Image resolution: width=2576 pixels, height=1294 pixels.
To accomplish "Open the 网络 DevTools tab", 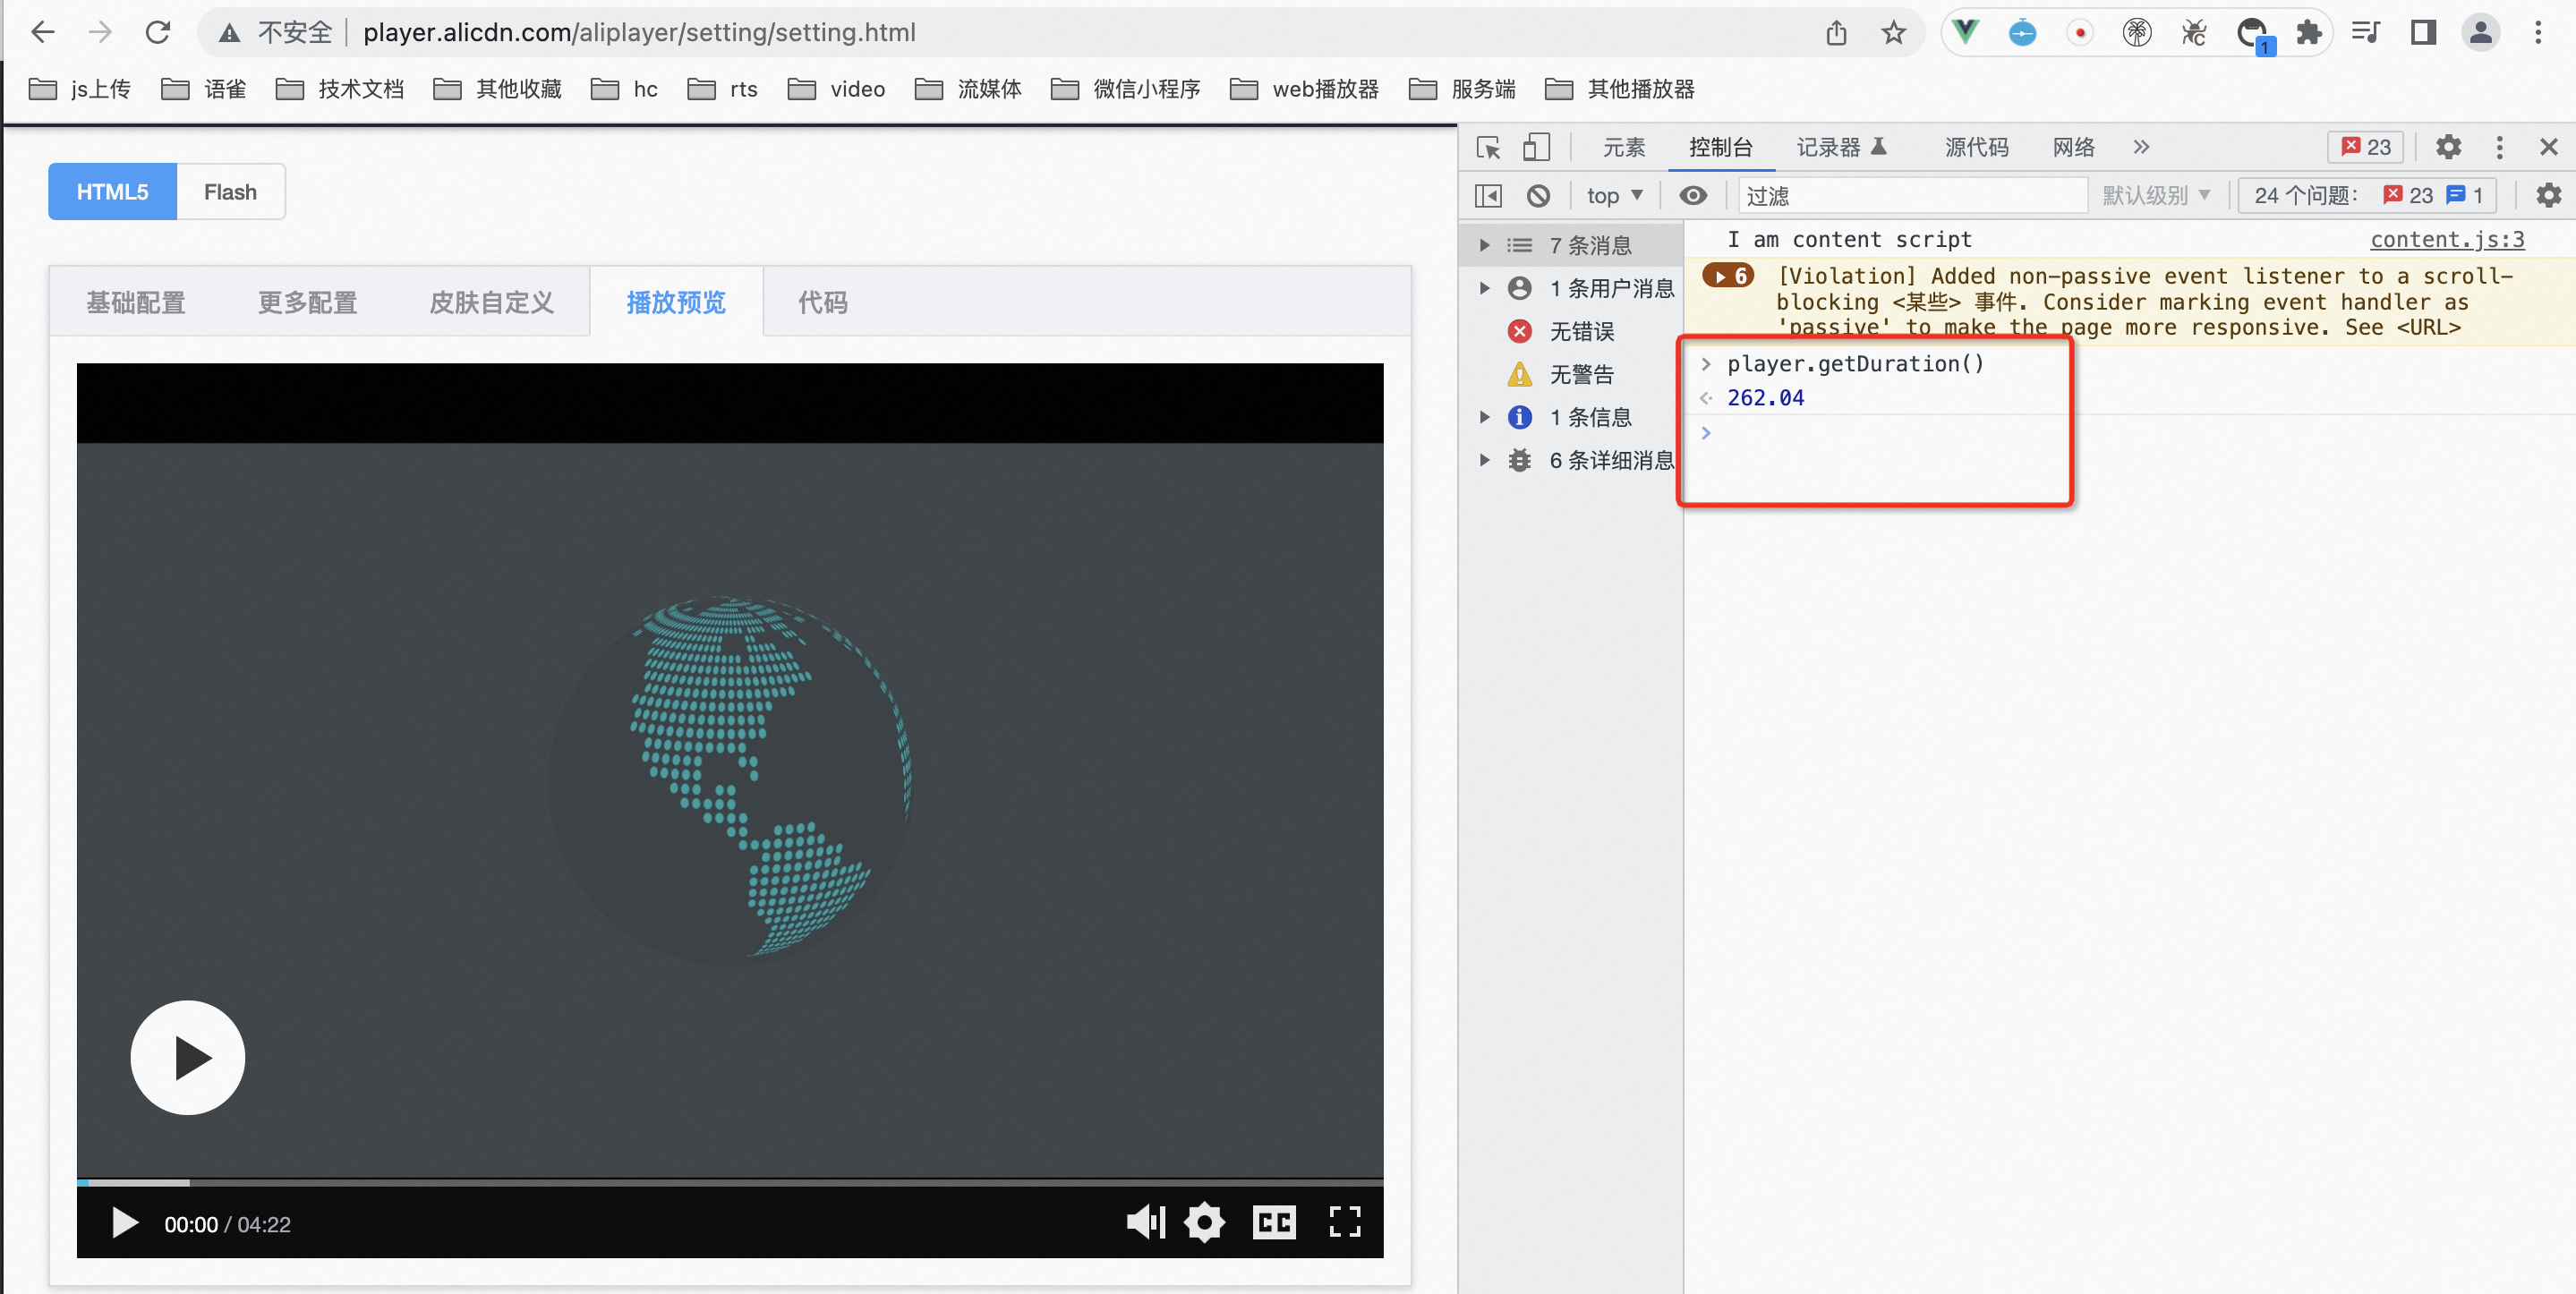I will pos(2073,147).
